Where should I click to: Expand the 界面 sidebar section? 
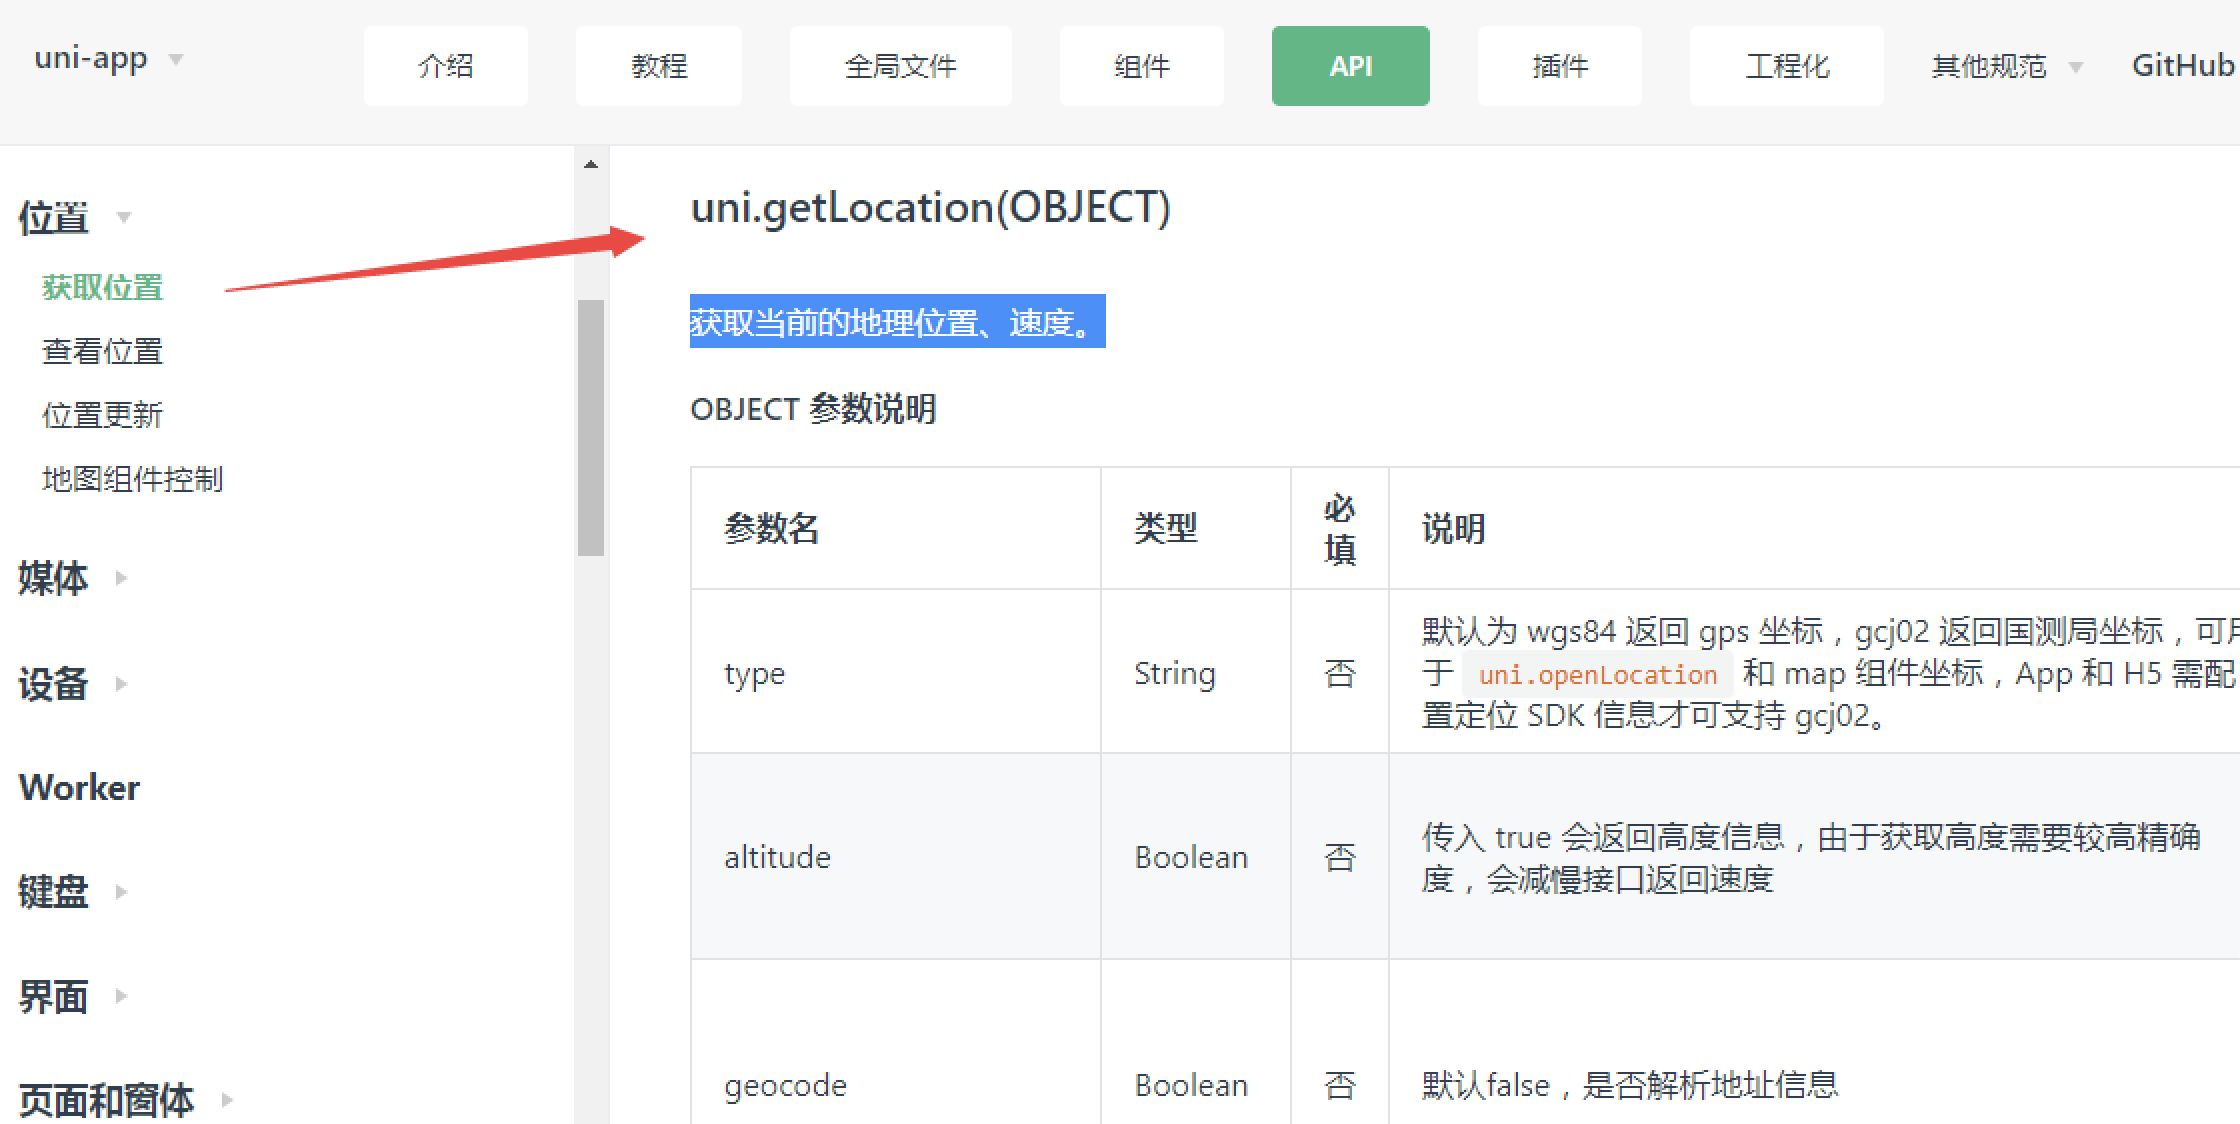click(x=73, y=996)
